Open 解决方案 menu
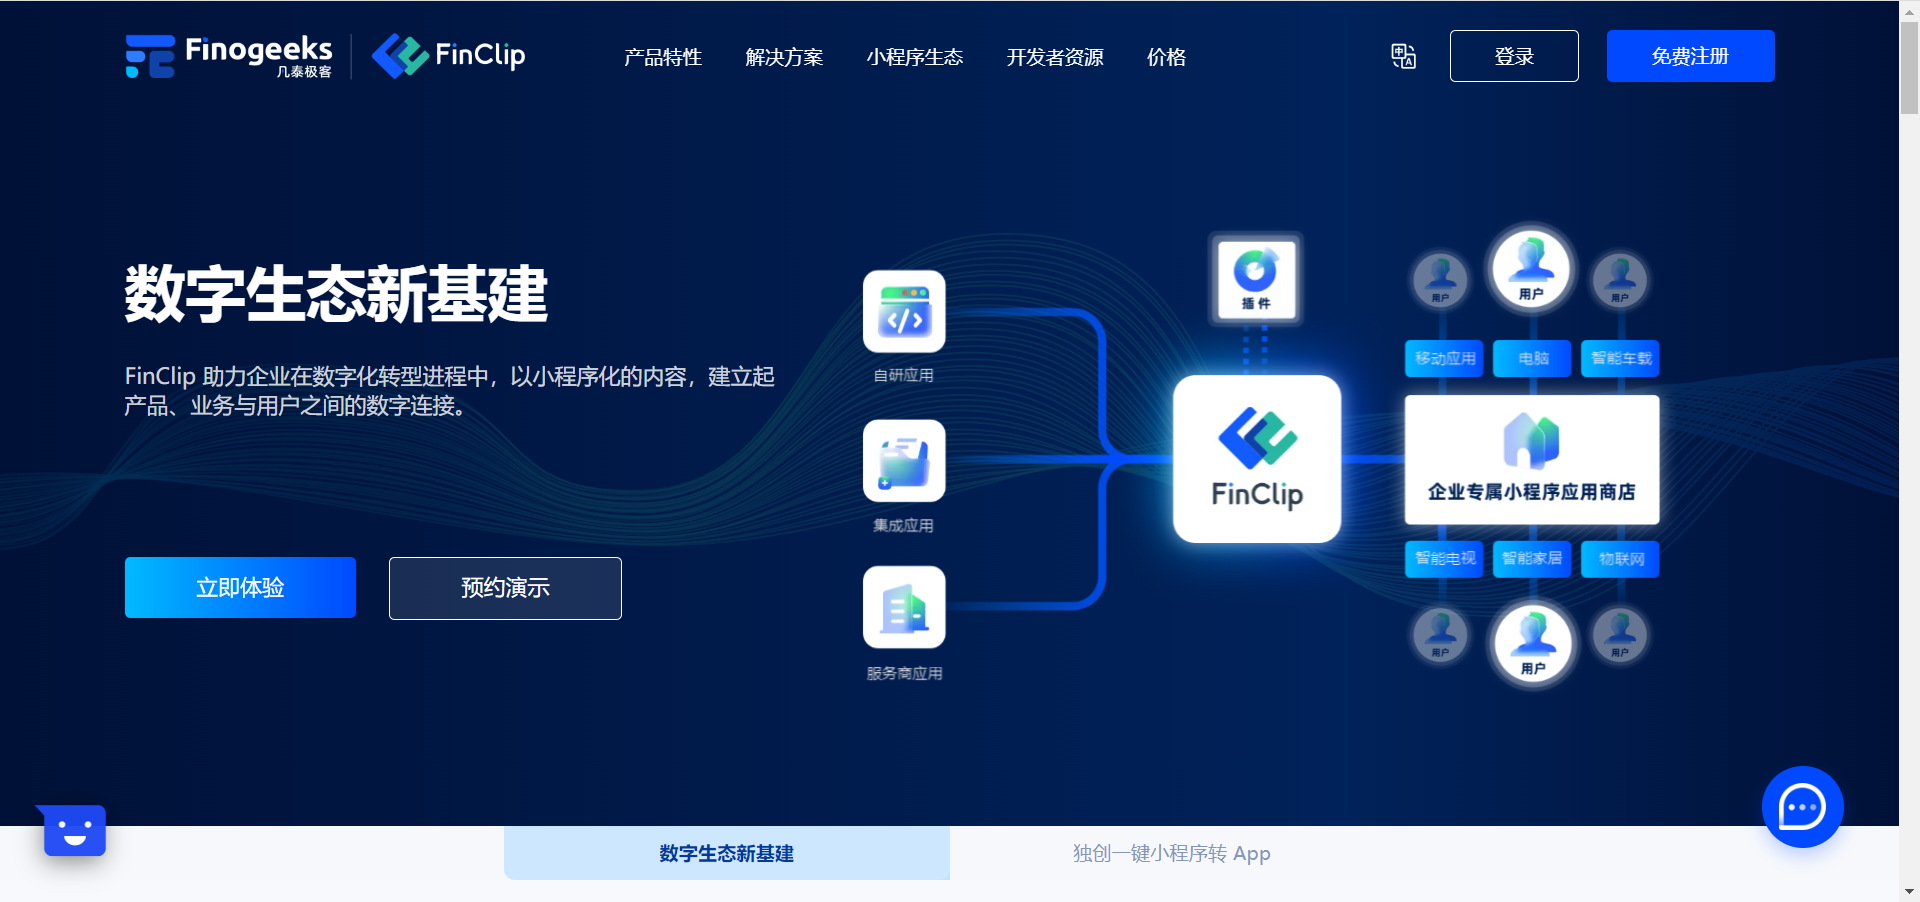 (784, 57)
